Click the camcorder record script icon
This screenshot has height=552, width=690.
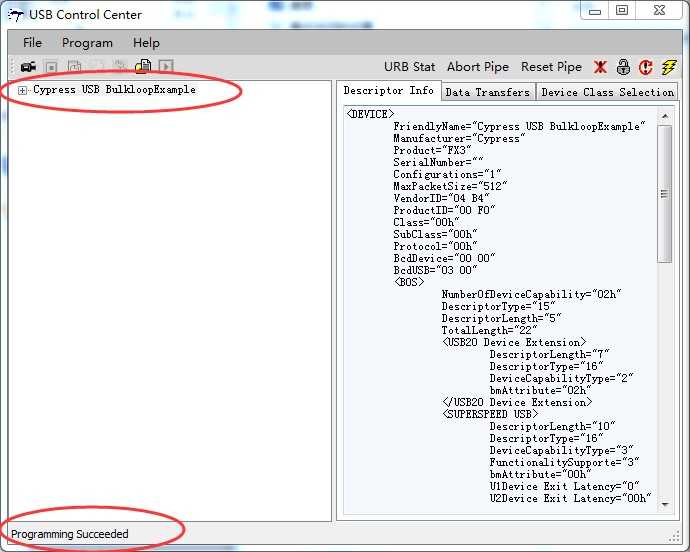29,67
